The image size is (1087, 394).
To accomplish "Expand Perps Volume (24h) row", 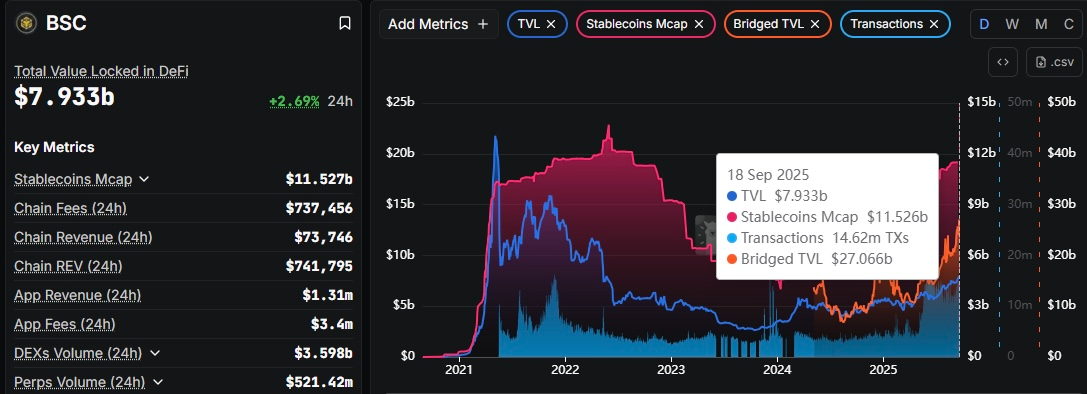I will (157, 382).
